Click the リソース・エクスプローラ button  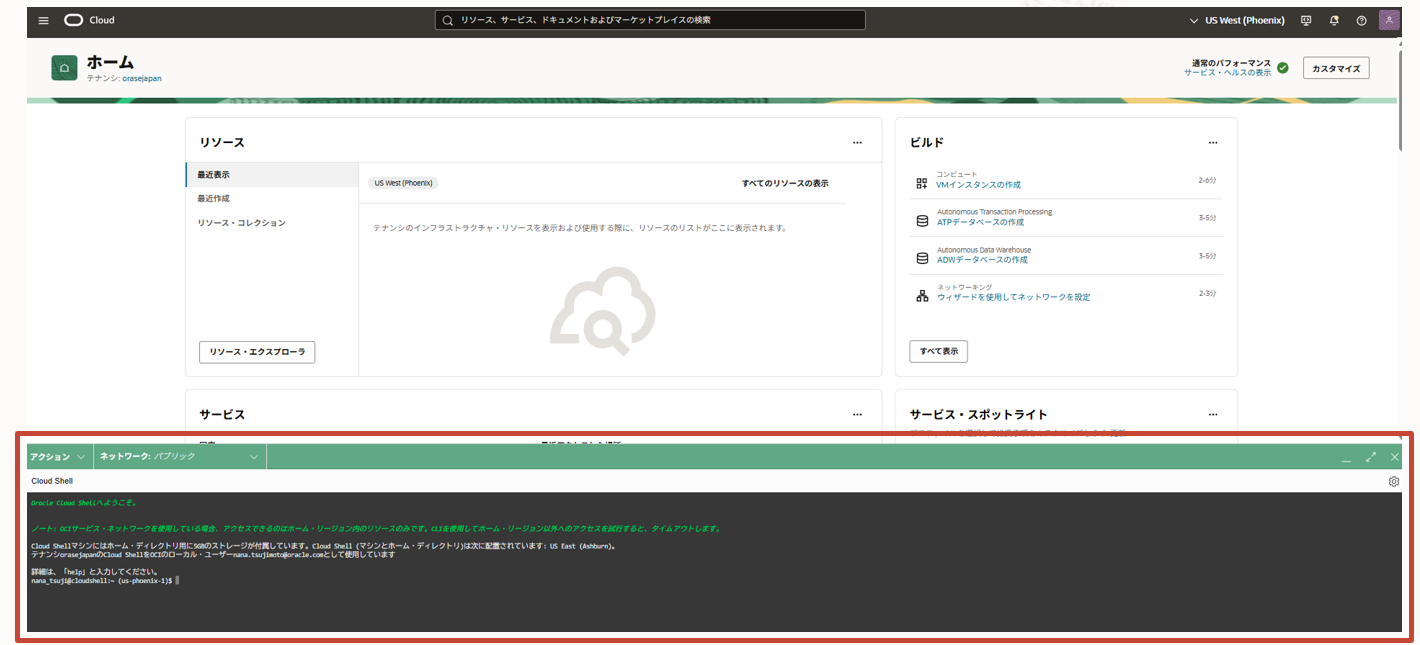(x=258, y=352)
